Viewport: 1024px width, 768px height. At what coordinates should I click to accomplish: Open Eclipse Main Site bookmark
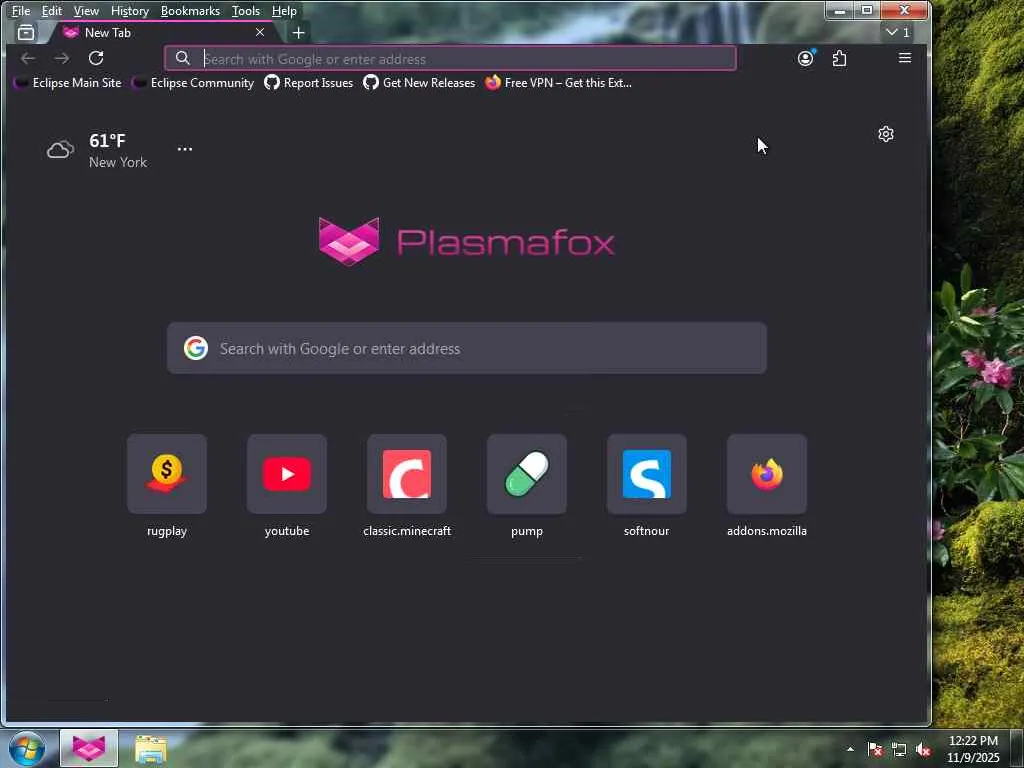(x=68, y=83)
